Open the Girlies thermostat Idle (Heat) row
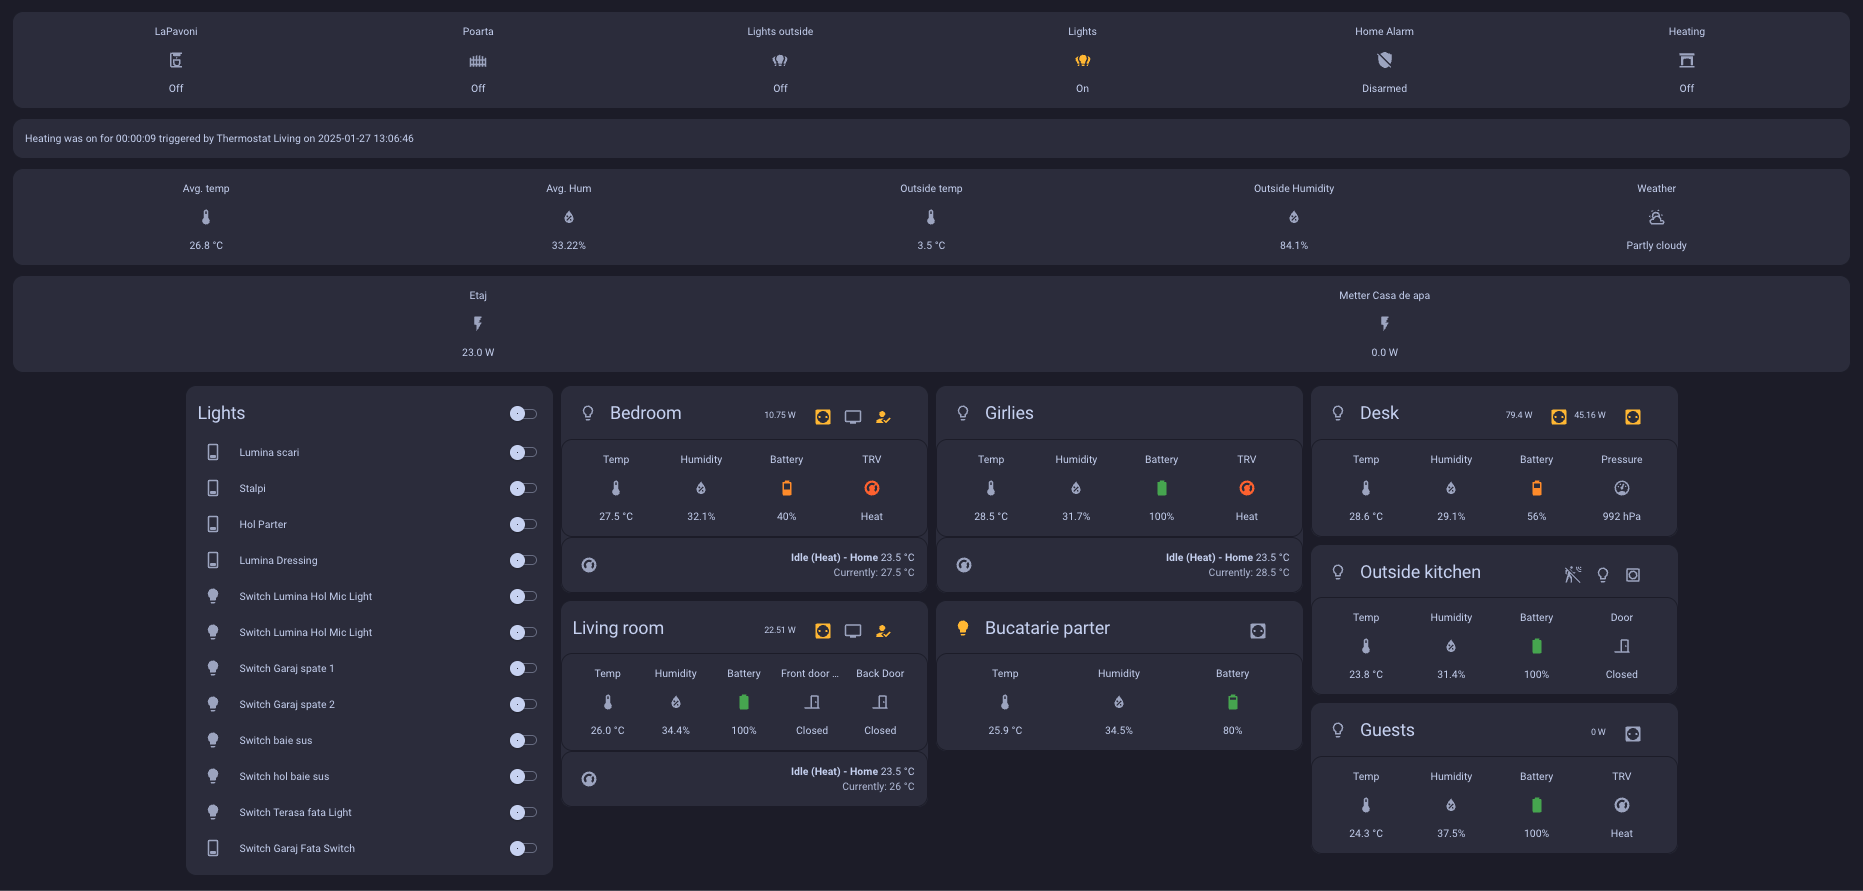1863x891 pixels. tap(1119, 565)
